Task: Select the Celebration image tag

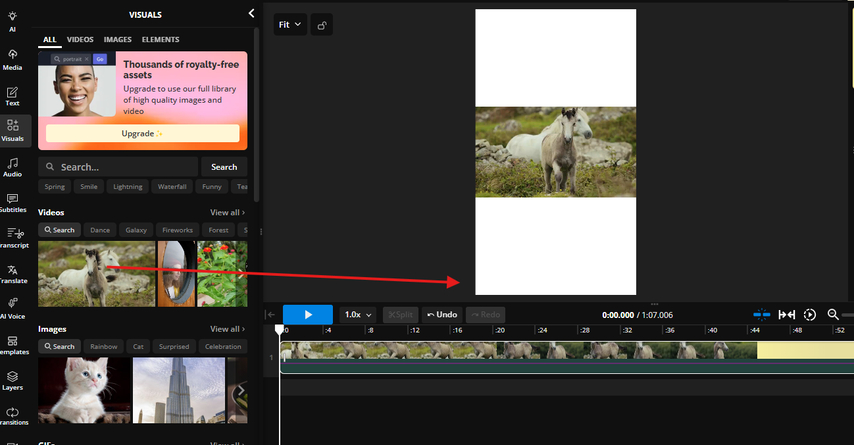Action: [x=223, y=346]
